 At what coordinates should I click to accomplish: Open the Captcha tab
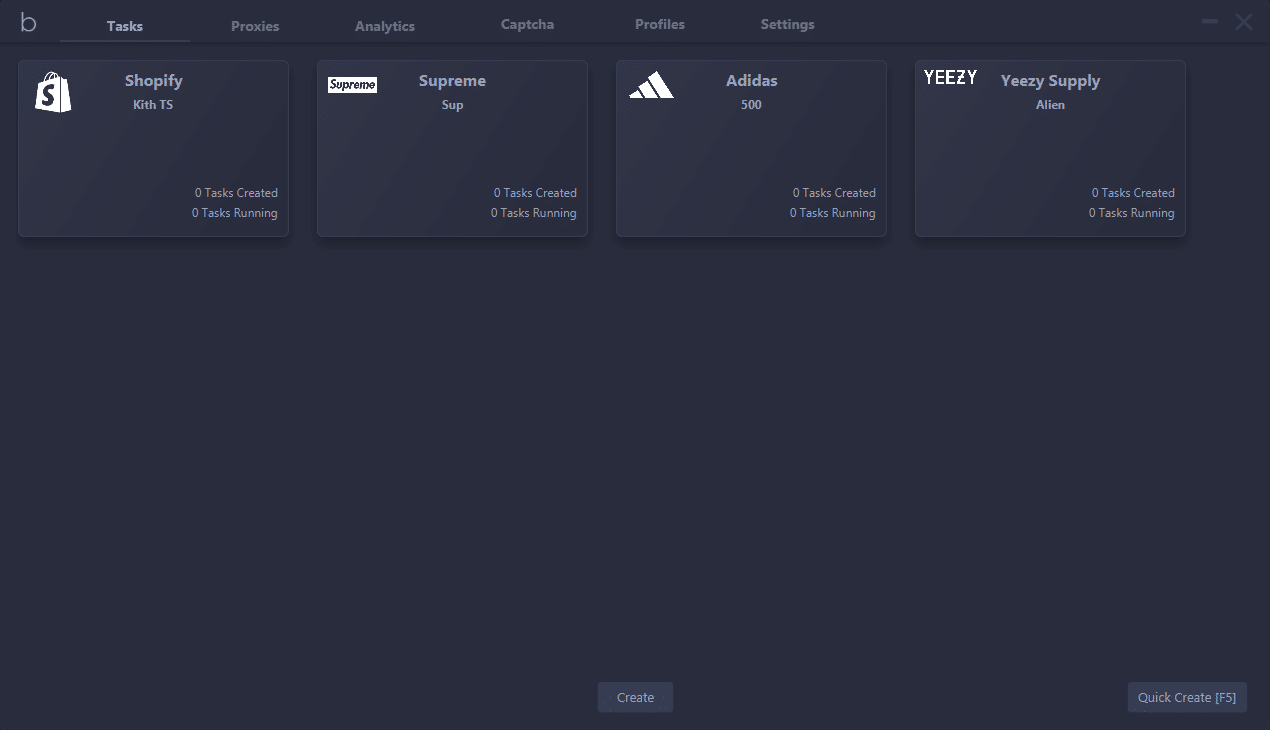click(527, 24)
